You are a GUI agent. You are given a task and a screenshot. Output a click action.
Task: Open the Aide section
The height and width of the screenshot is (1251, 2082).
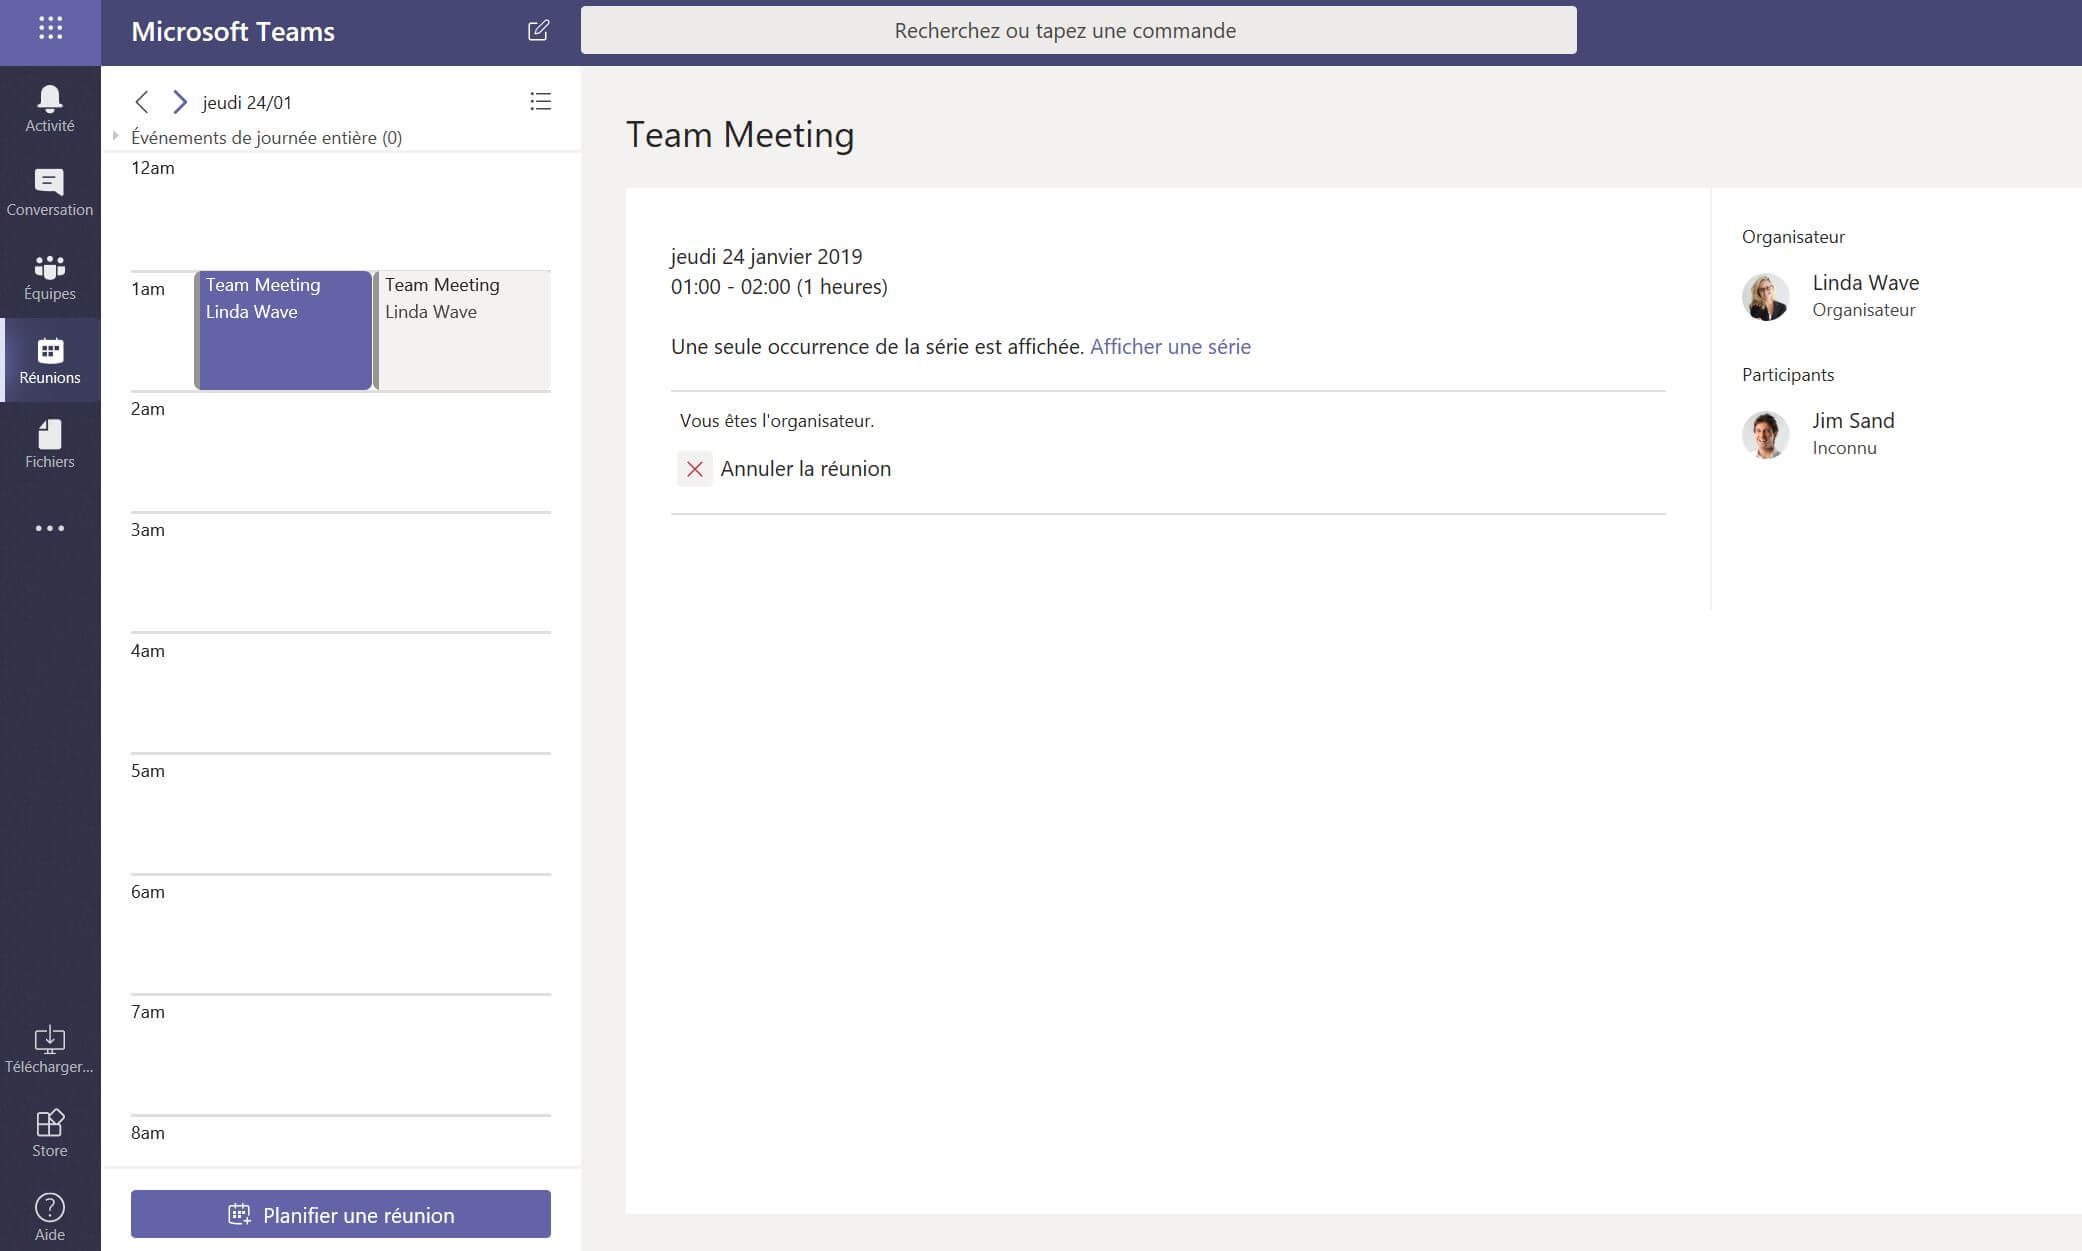(49, 1215)
